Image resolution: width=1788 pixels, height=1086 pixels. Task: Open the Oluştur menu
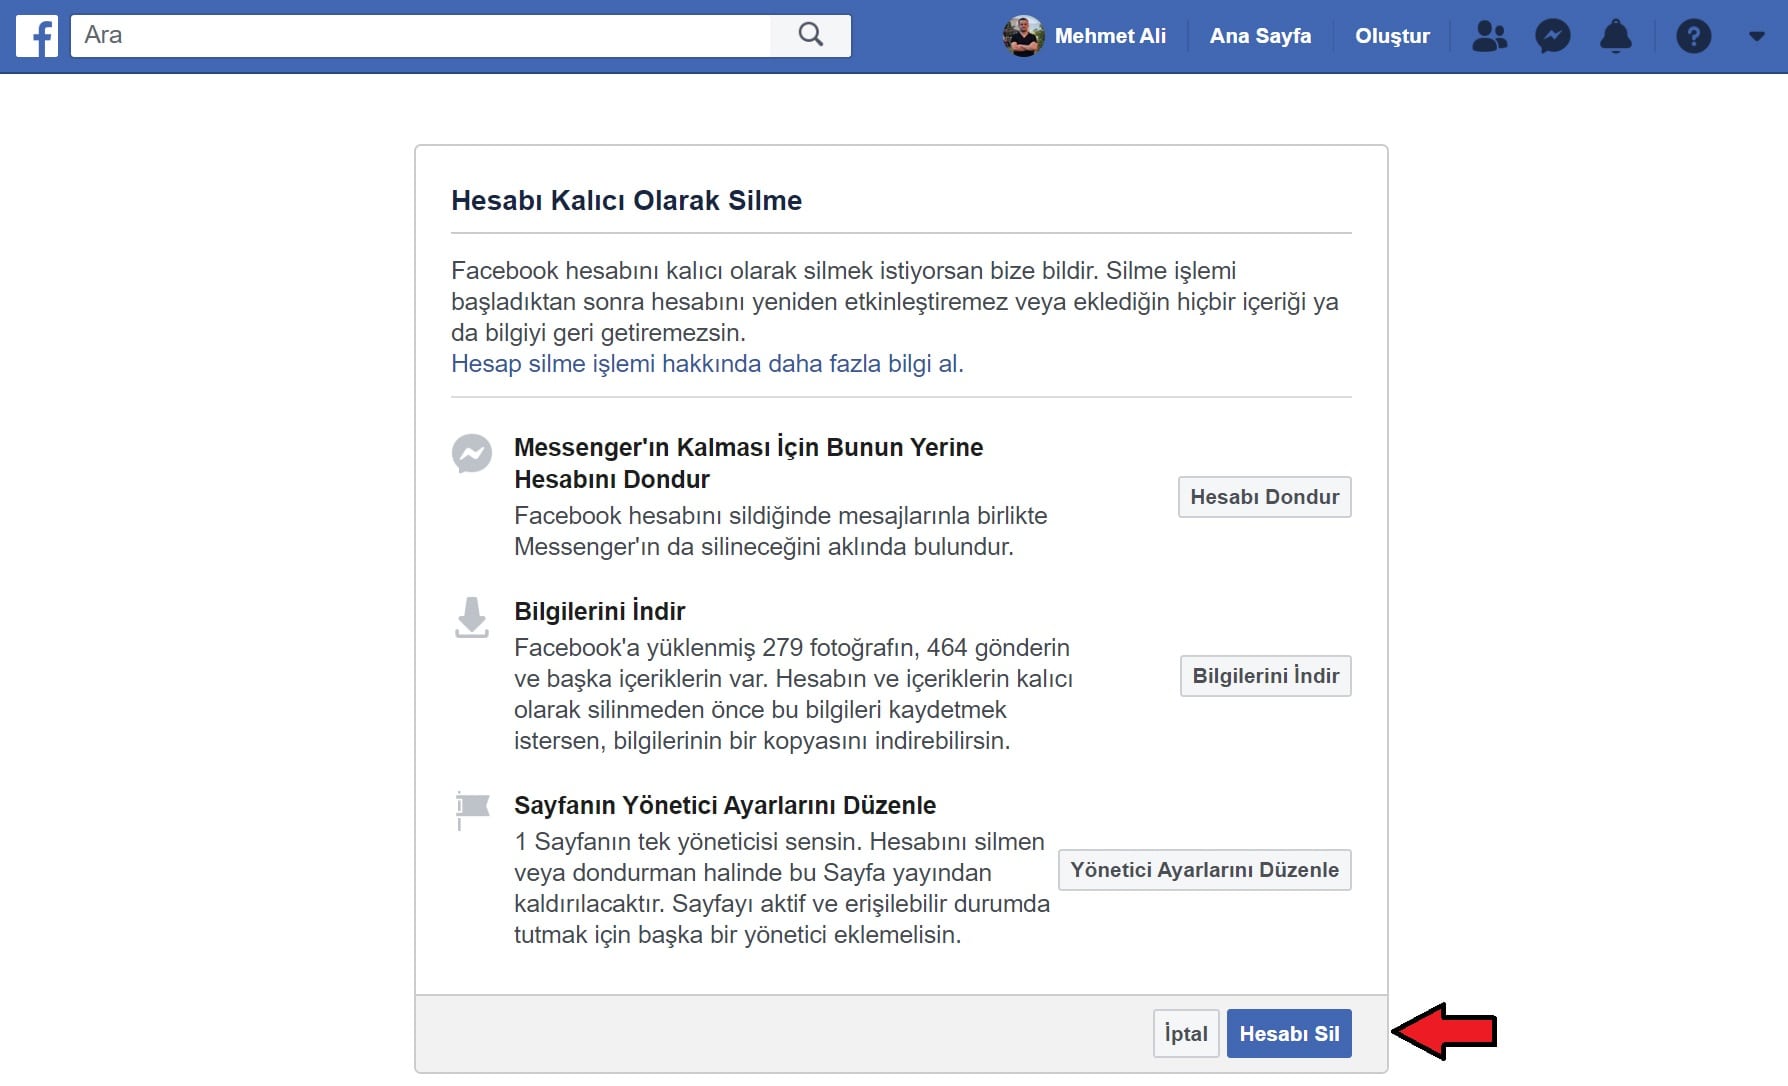coord(1392,36)
